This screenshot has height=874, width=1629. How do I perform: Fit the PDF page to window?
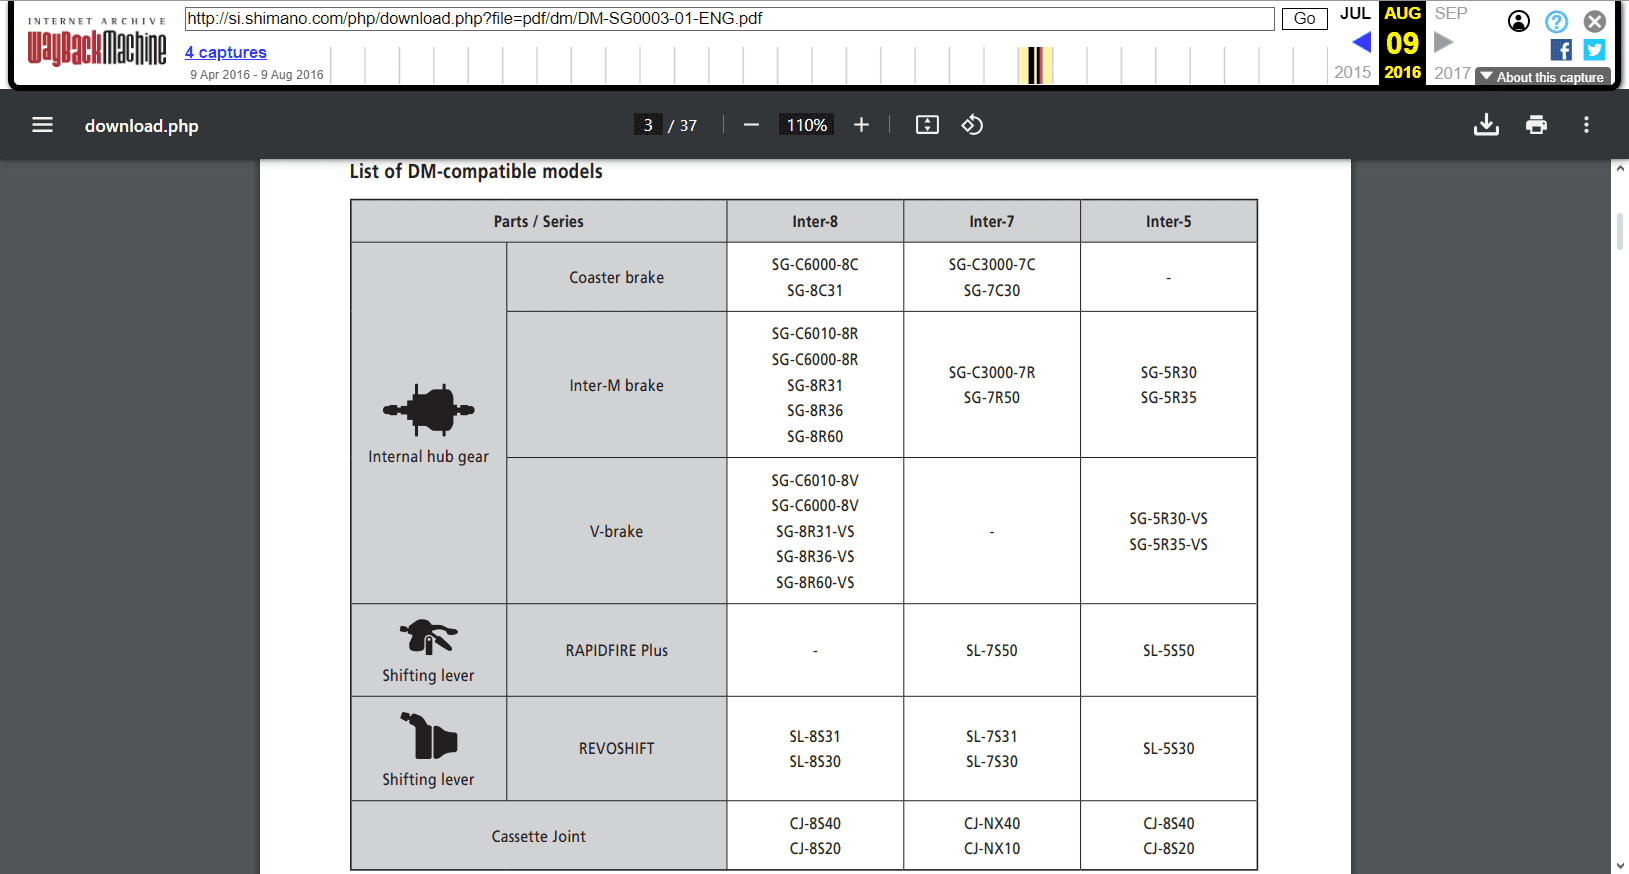point(927,125)
